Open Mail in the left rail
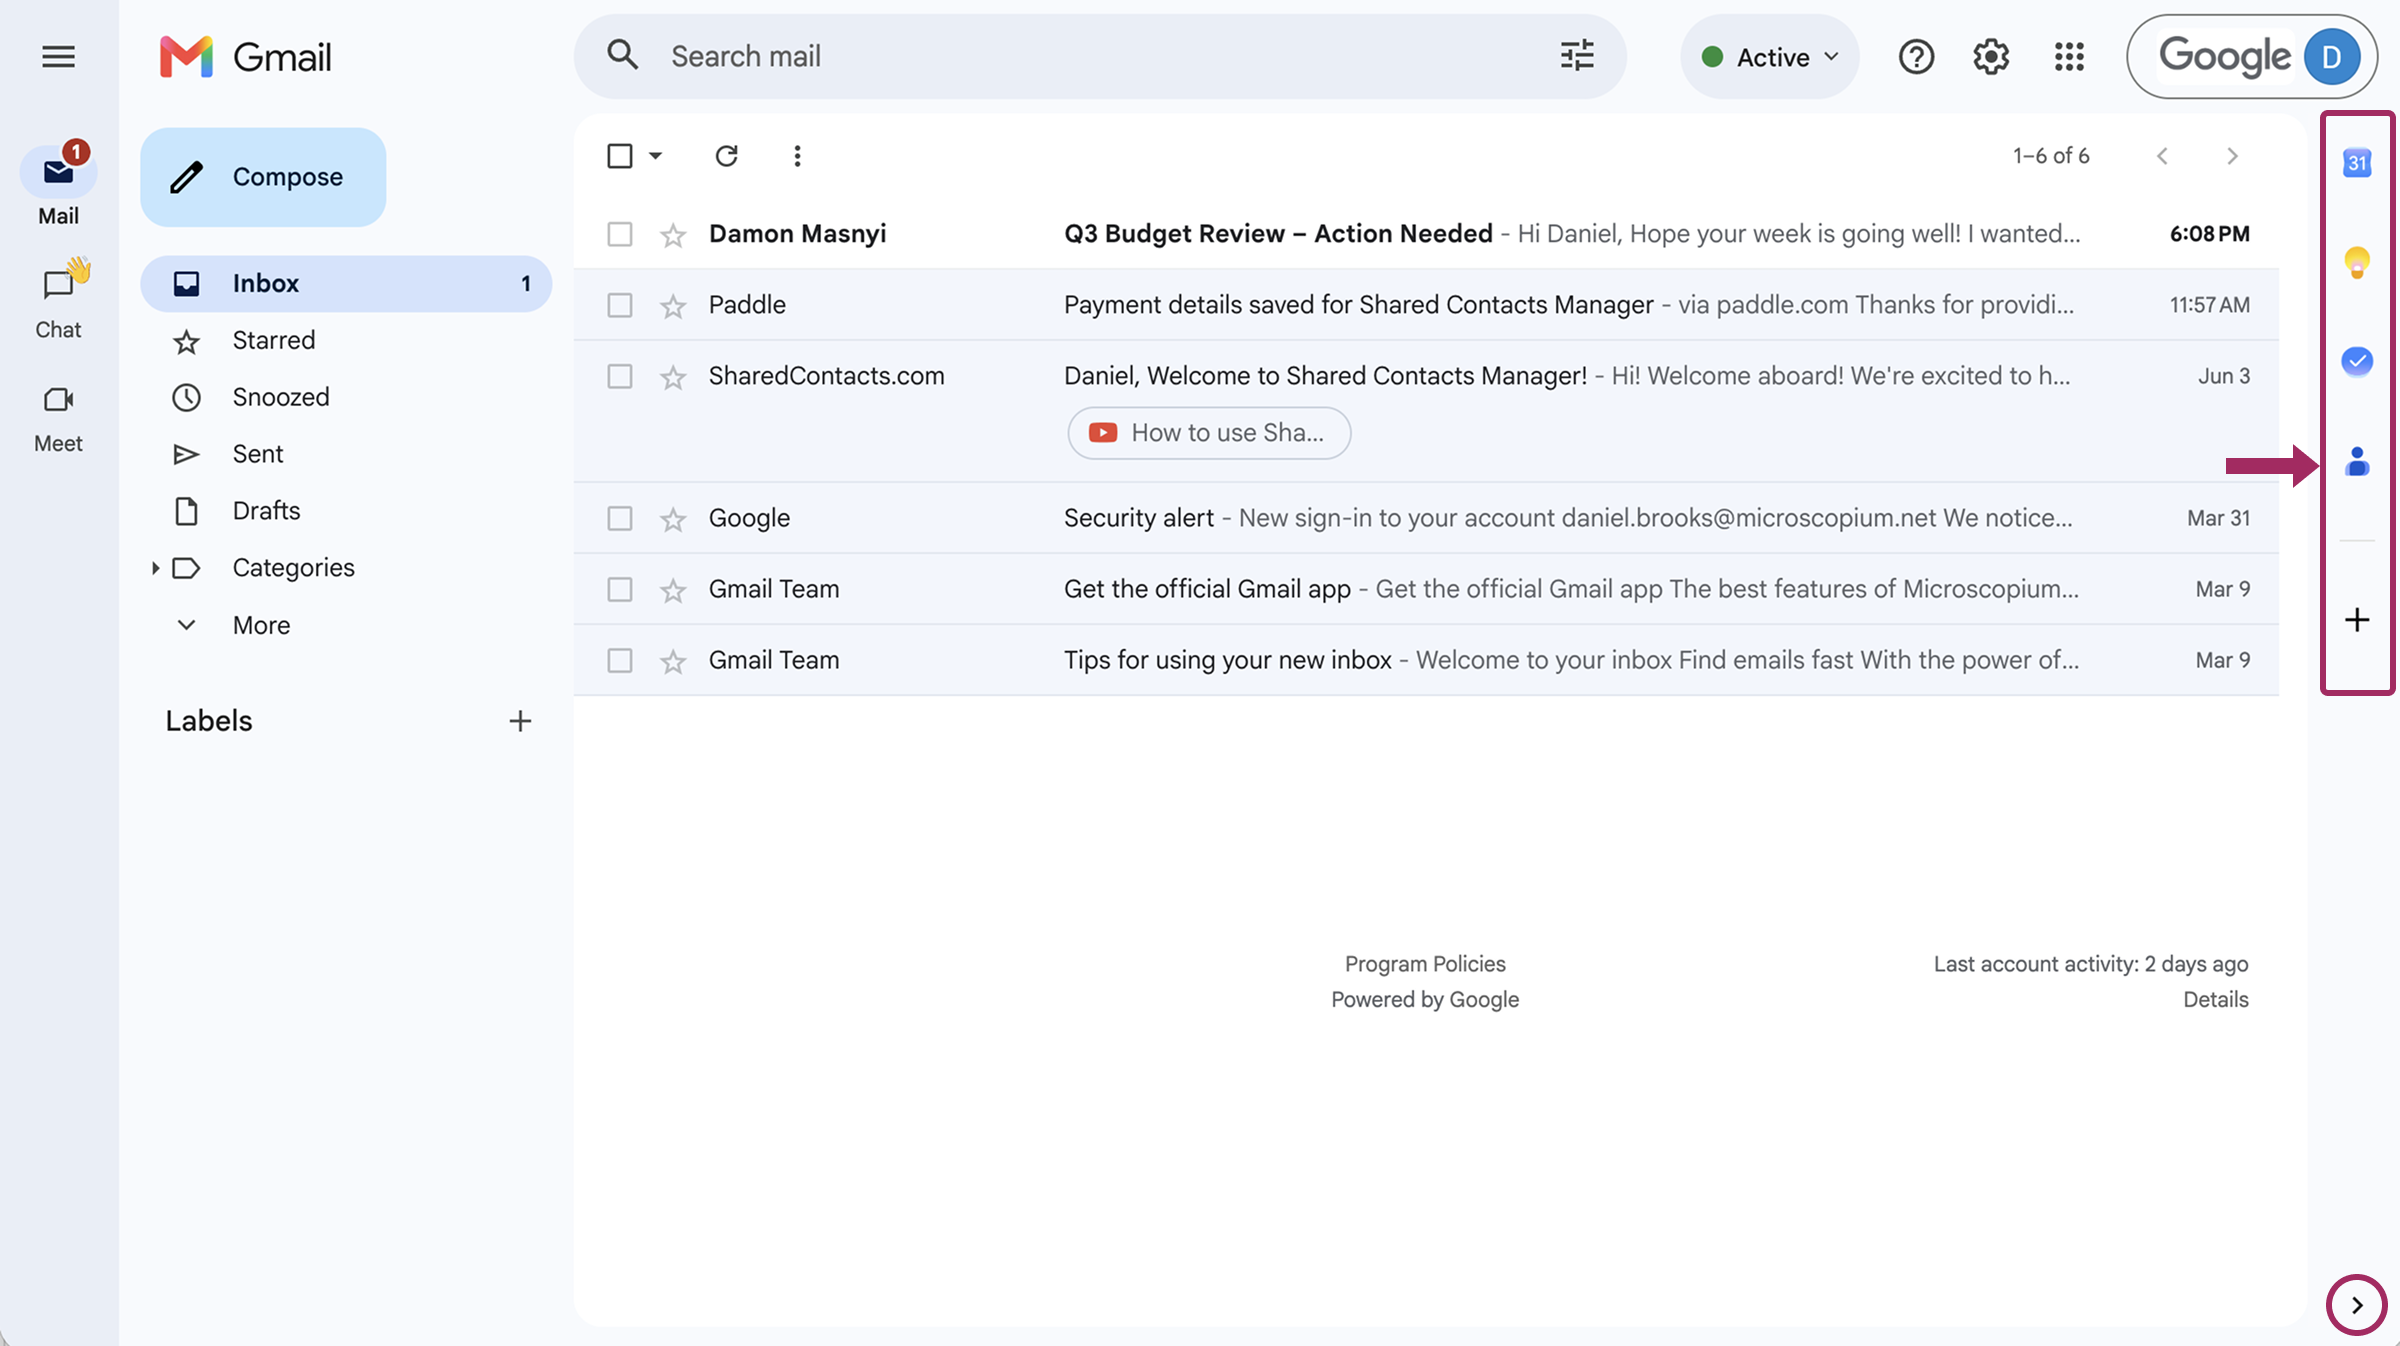2400x1346 pixels. pos(58,186)
